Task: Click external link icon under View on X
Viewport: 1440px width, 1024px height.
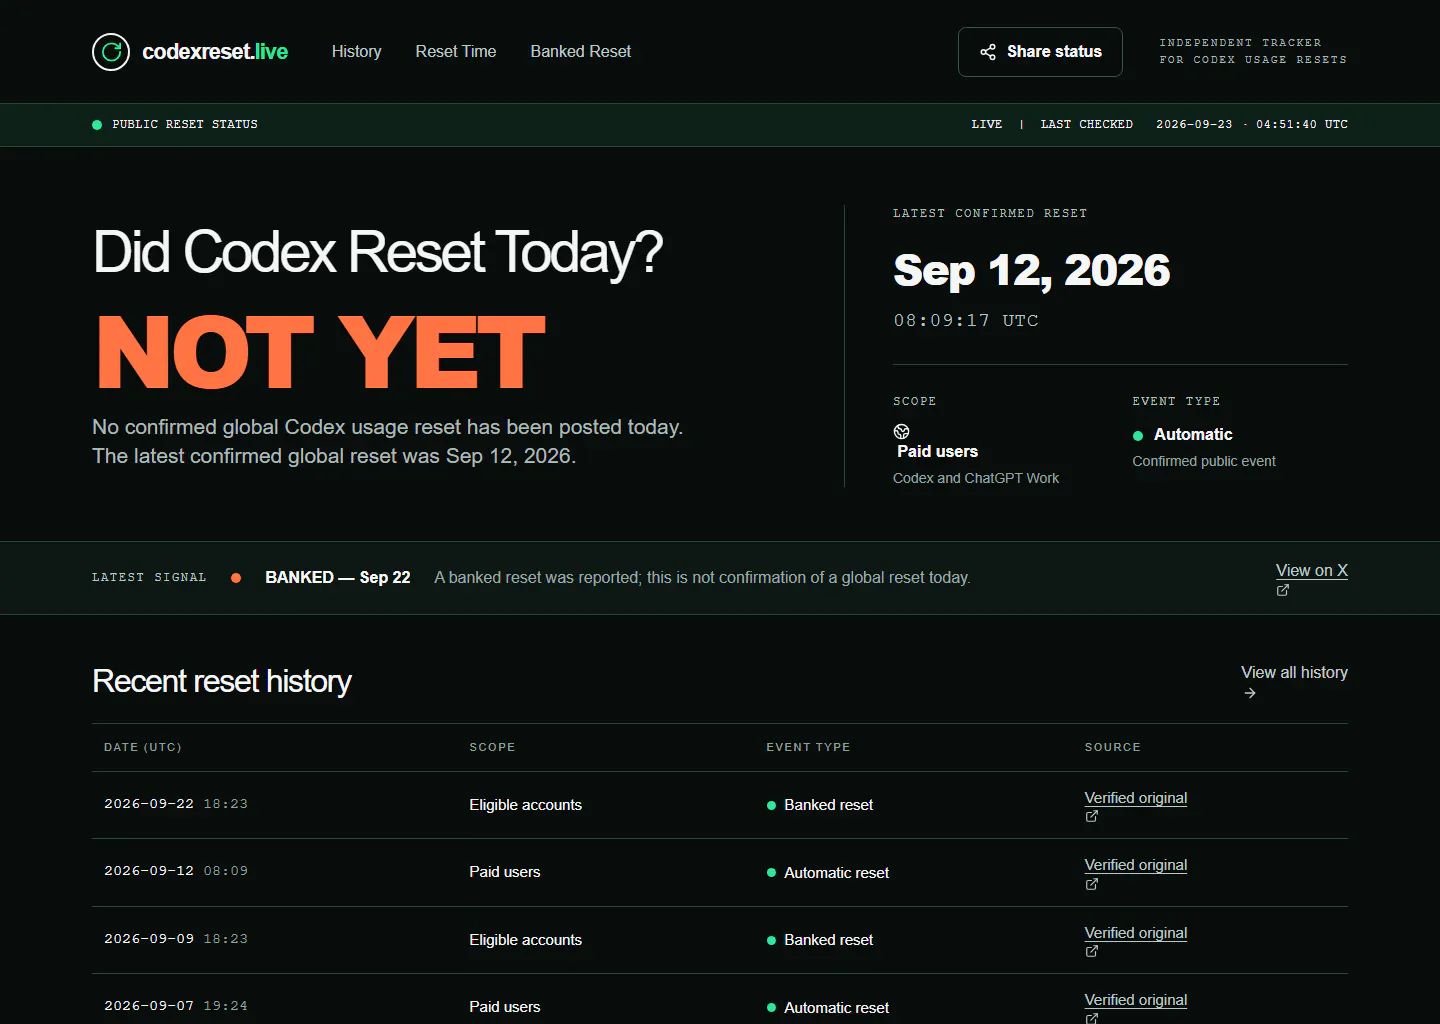Action: coord(1283,590)
